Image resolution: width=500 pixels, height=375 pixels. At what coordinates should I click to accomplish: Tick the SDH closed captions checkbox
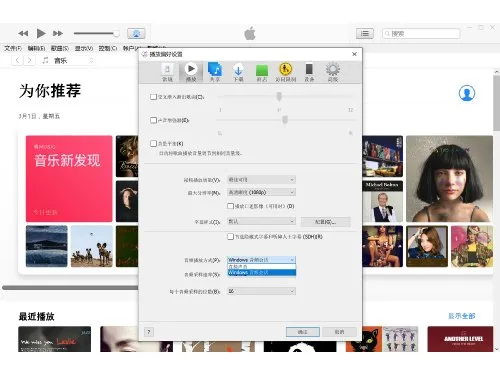point(230,236)
